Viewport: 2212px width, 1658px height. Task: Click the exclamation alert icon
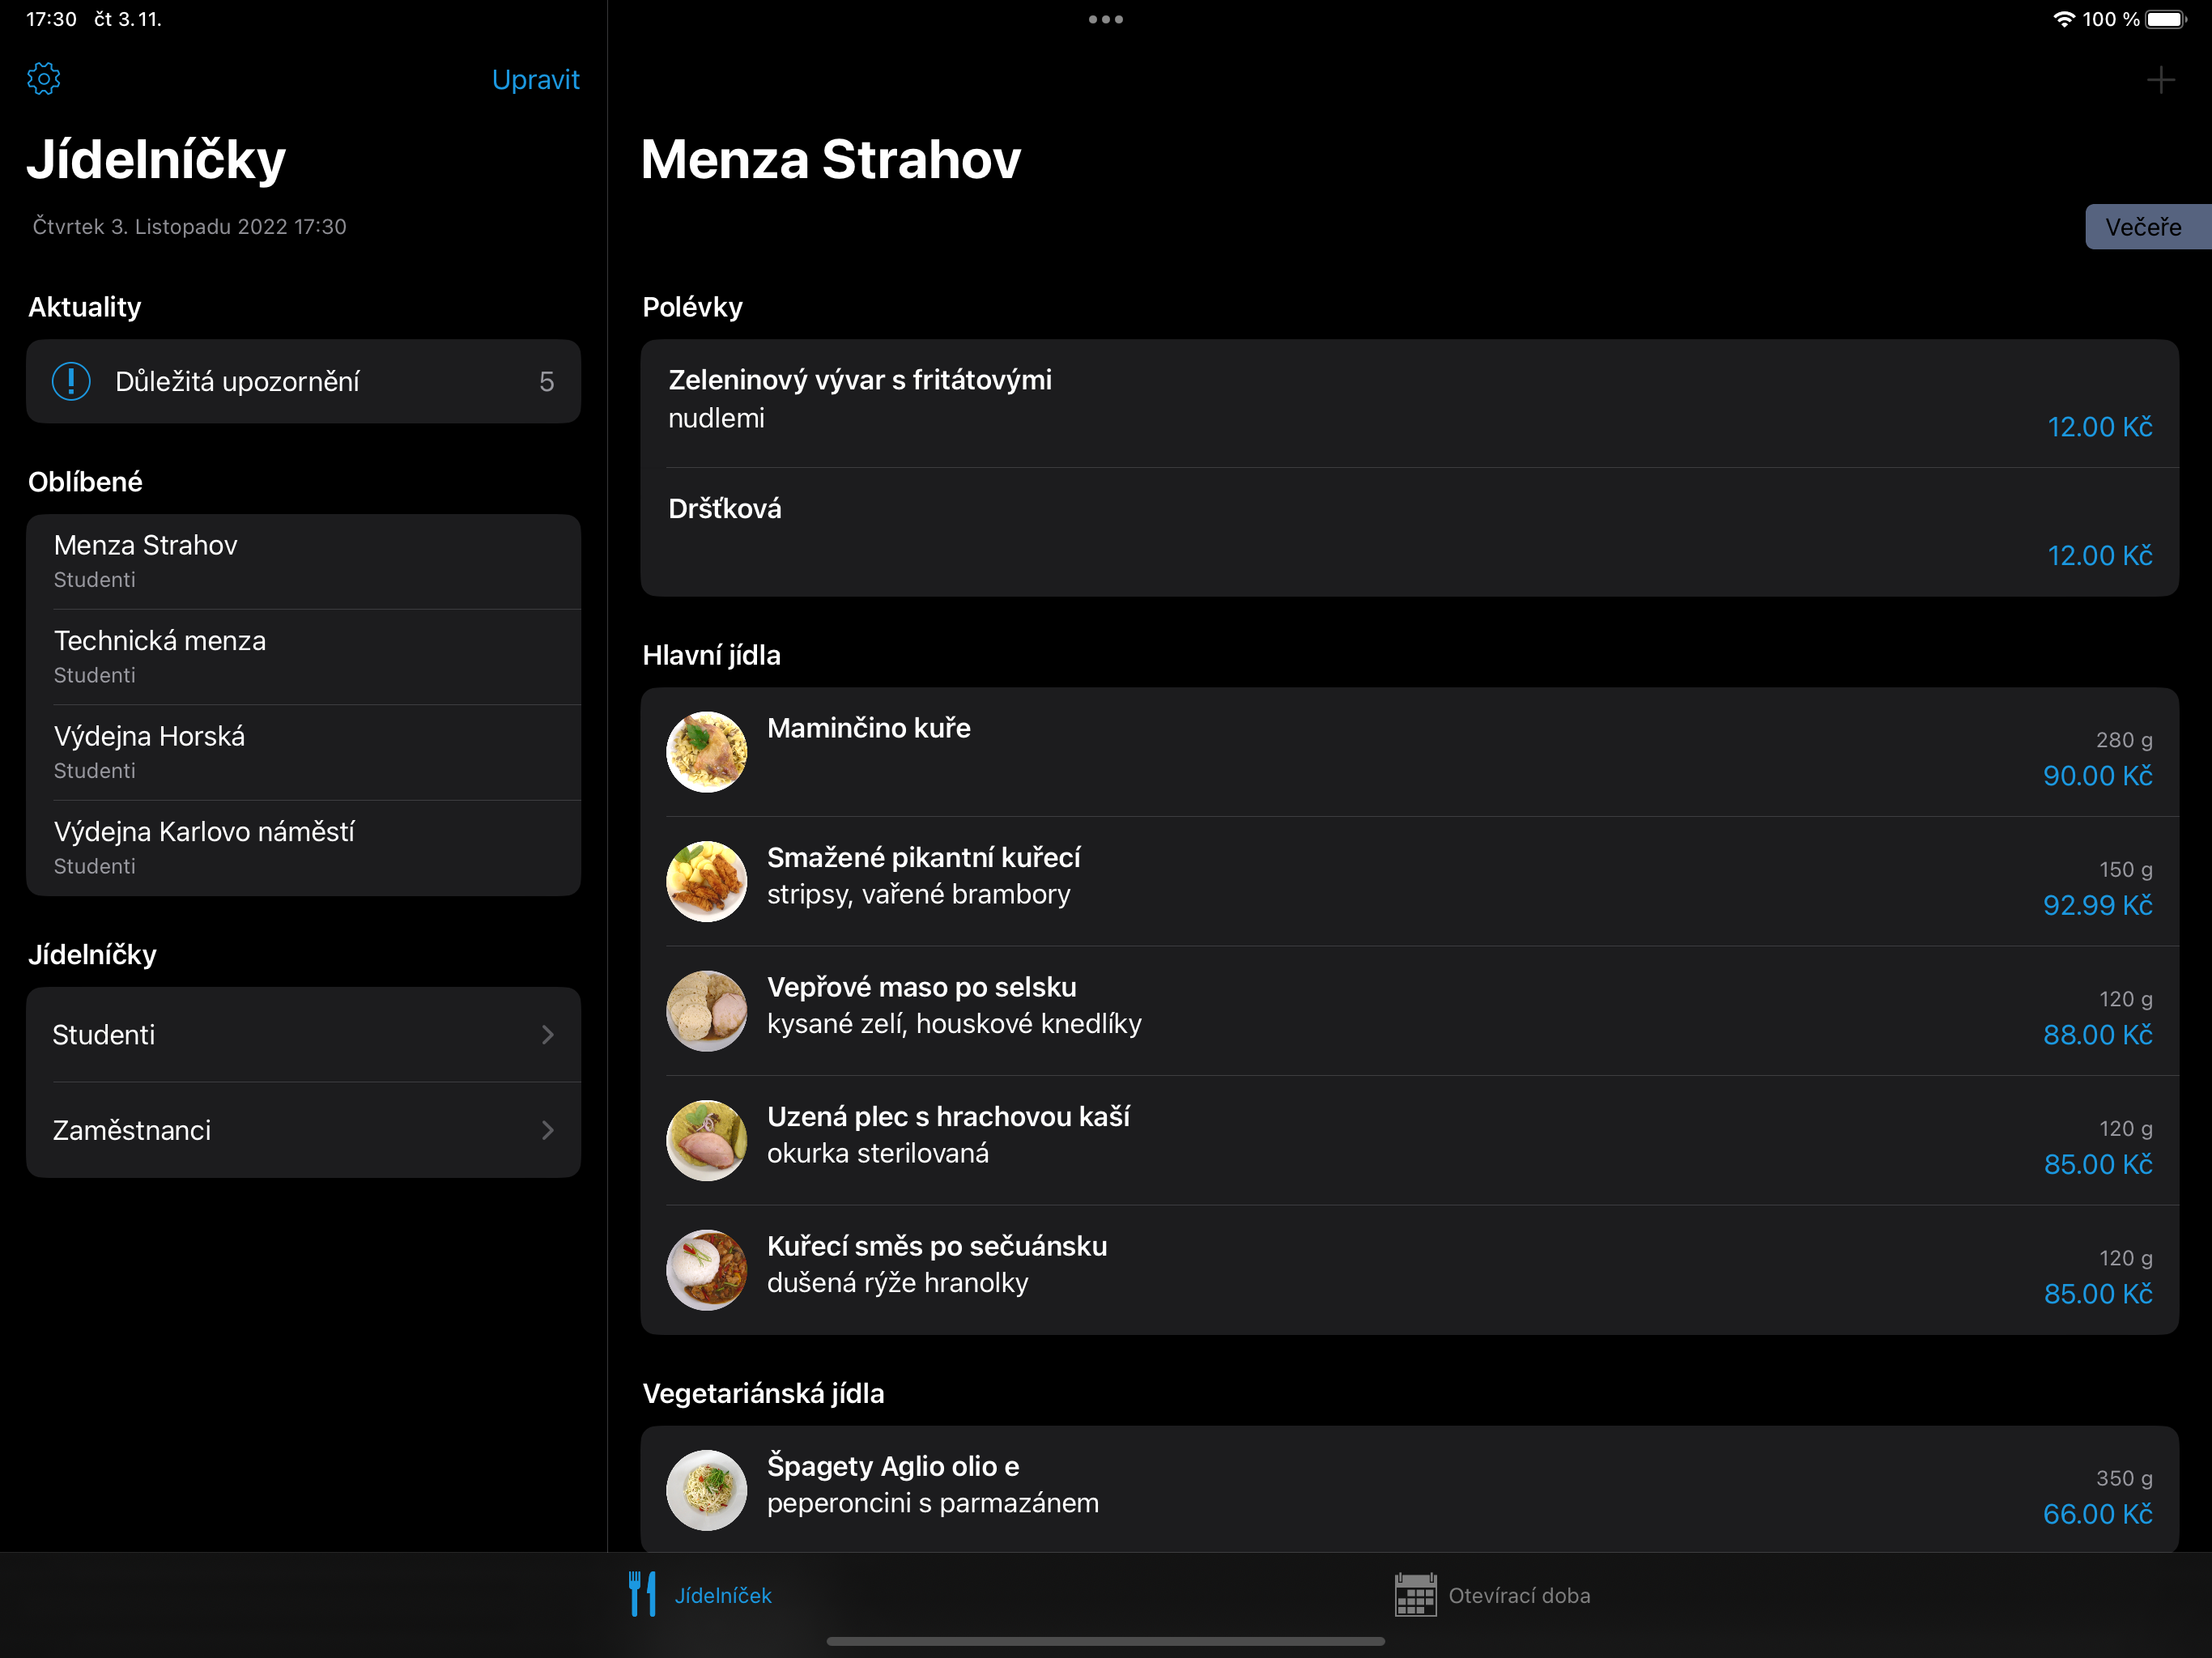tap(71, 381)
